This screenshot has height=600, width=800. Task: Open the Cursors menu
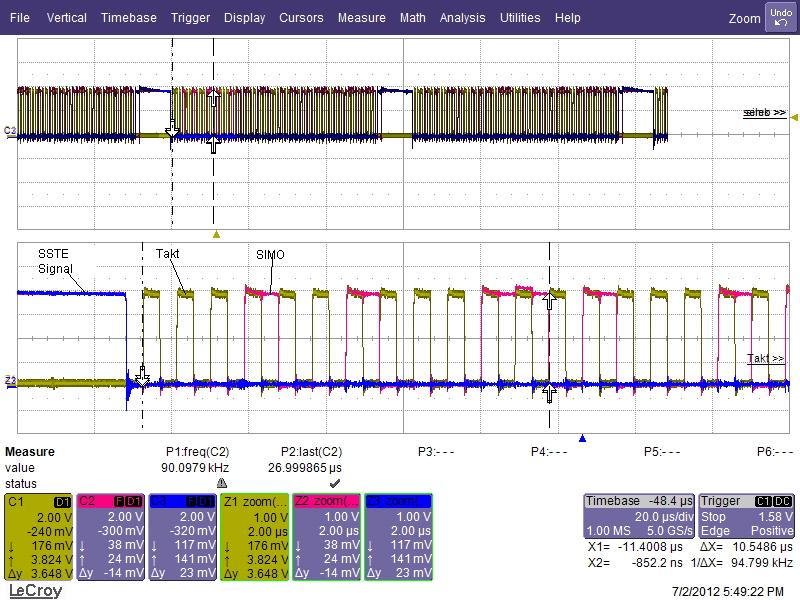coord(301,18)
